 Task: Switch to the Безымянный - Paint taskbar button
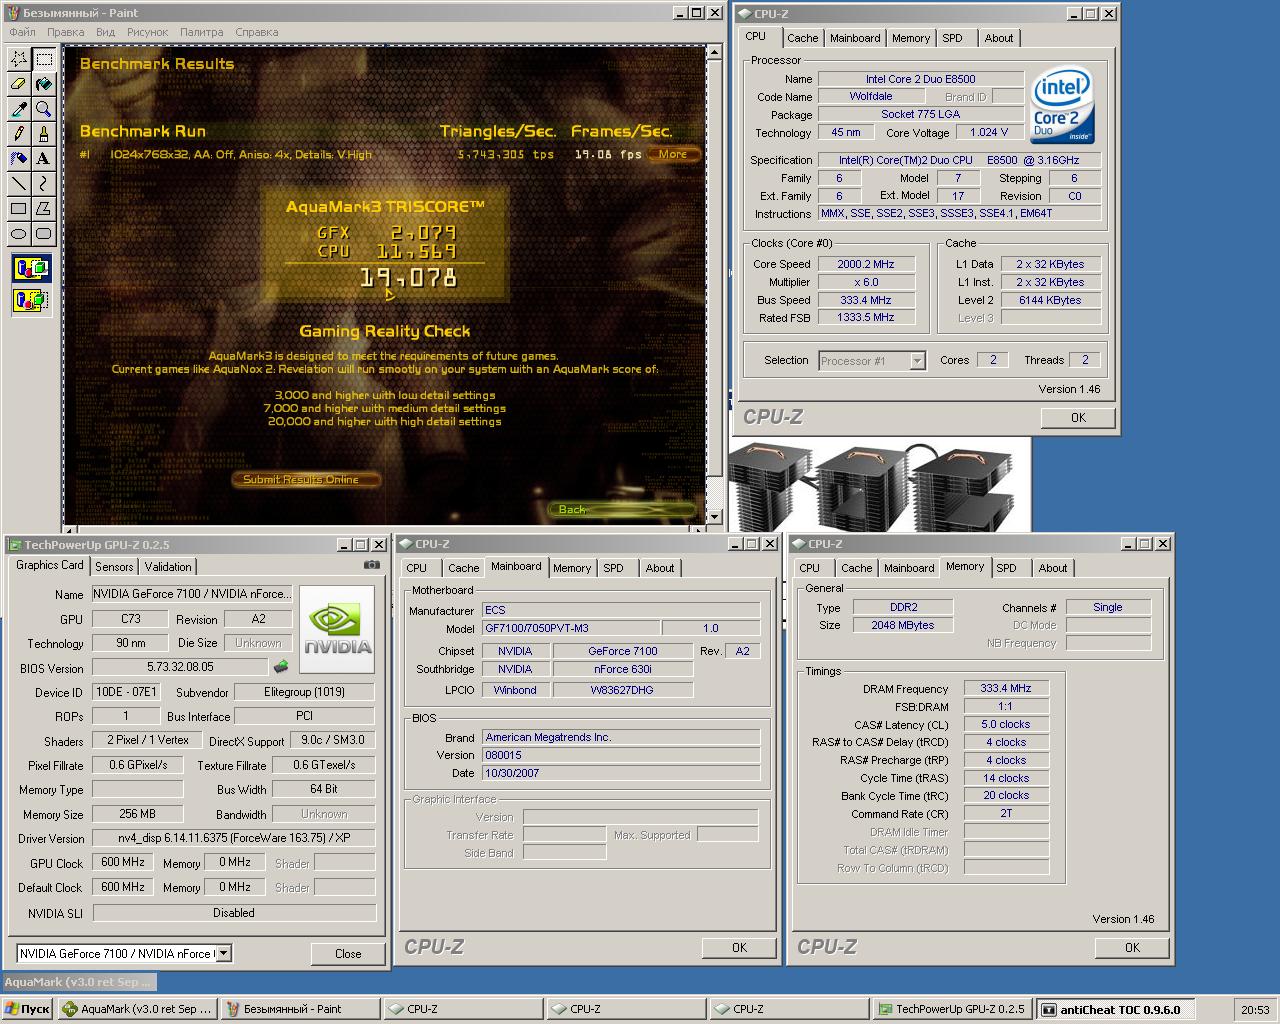[x=301, y=1009]
